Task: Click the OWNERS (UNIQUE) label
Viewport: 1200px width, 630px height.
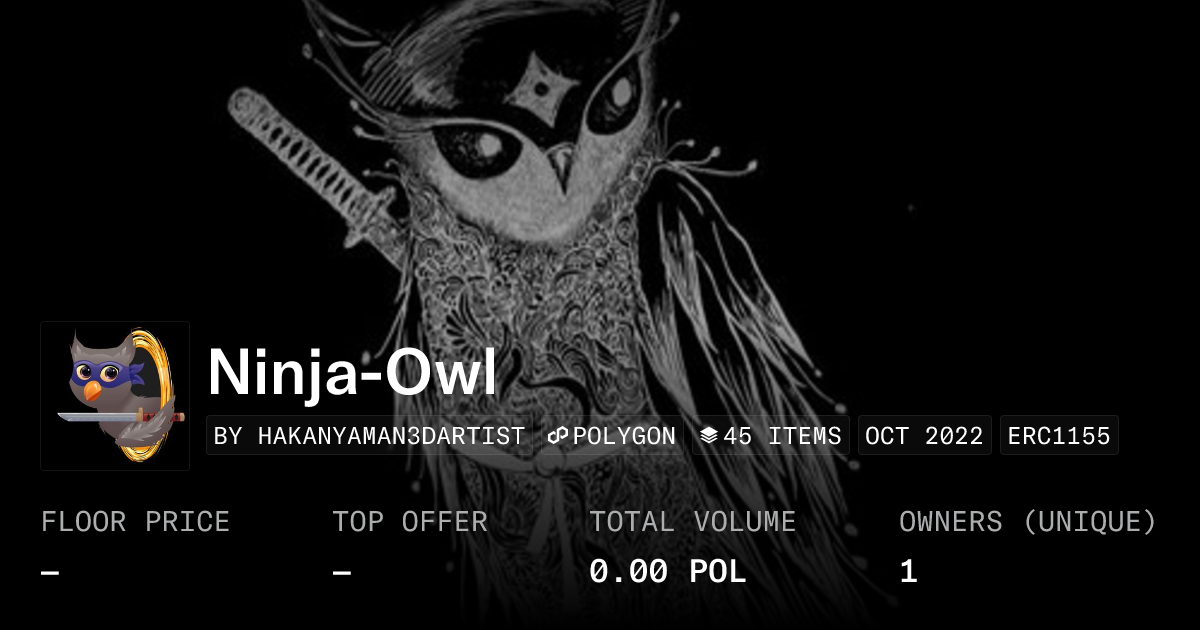Action: click(1028, 522)
